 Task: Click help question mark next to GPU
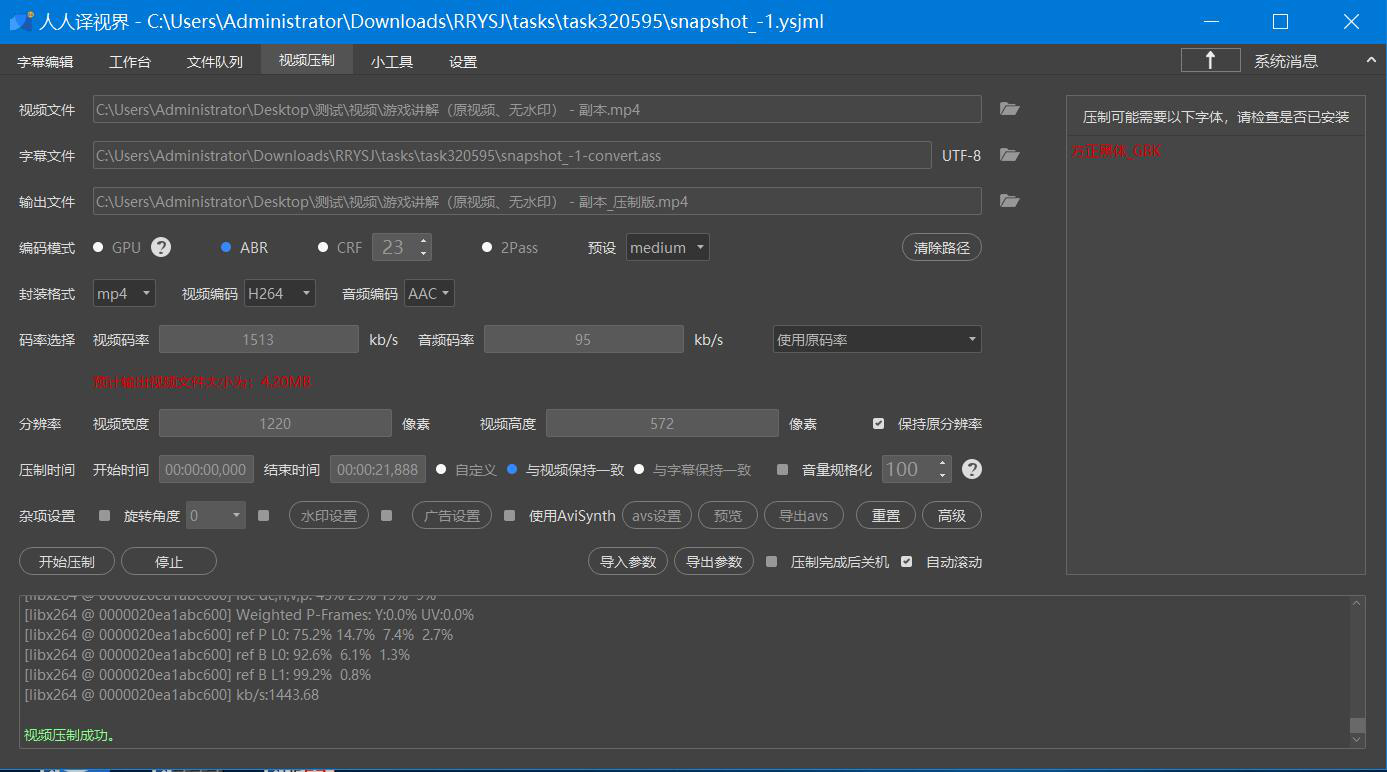pyautogui.click(x=161, y=247)
